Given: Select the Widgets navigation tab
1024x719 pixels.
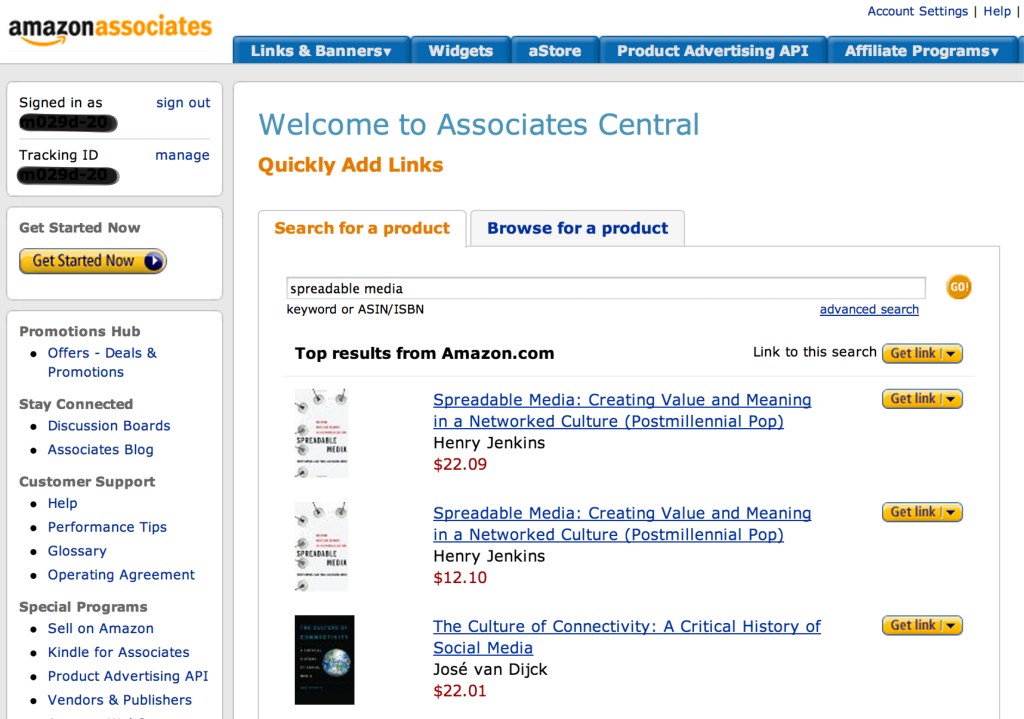Looking at the screenshot, I should pyautogui.click(x=460, y=51).
